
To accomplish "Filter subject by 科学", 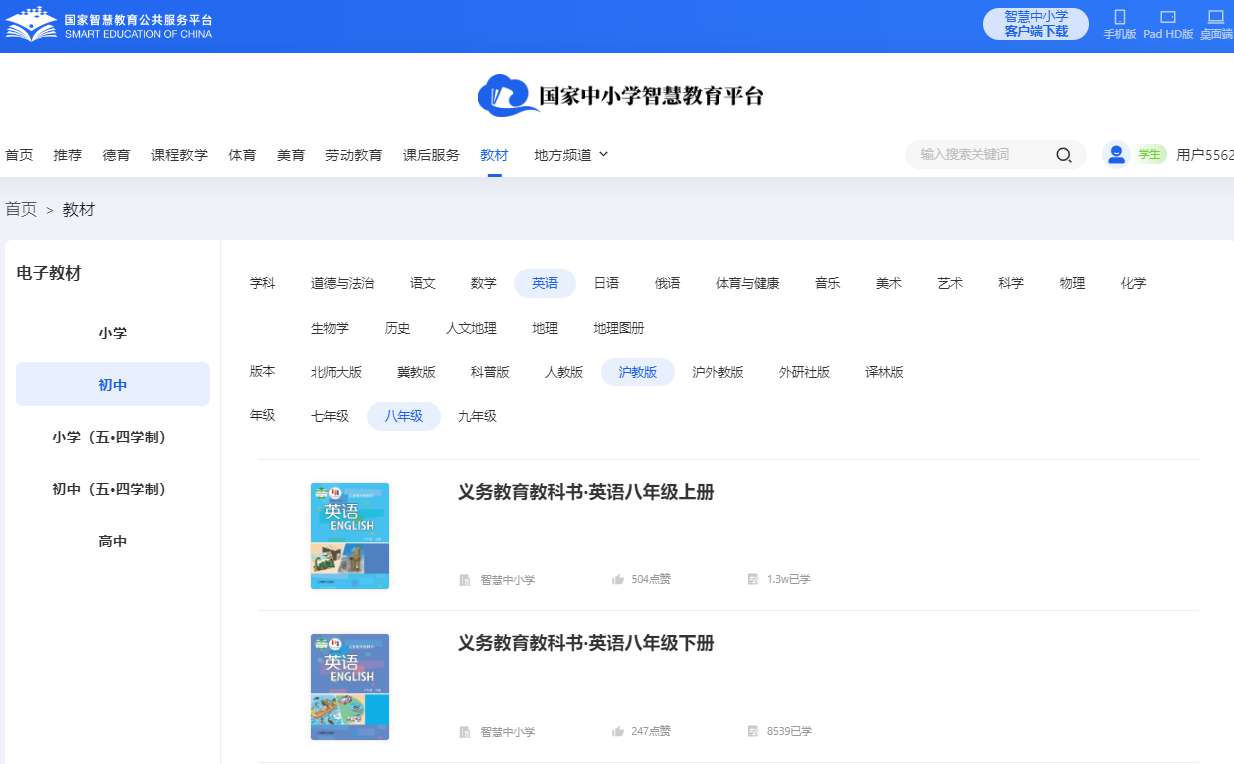I will (1011, 284).
